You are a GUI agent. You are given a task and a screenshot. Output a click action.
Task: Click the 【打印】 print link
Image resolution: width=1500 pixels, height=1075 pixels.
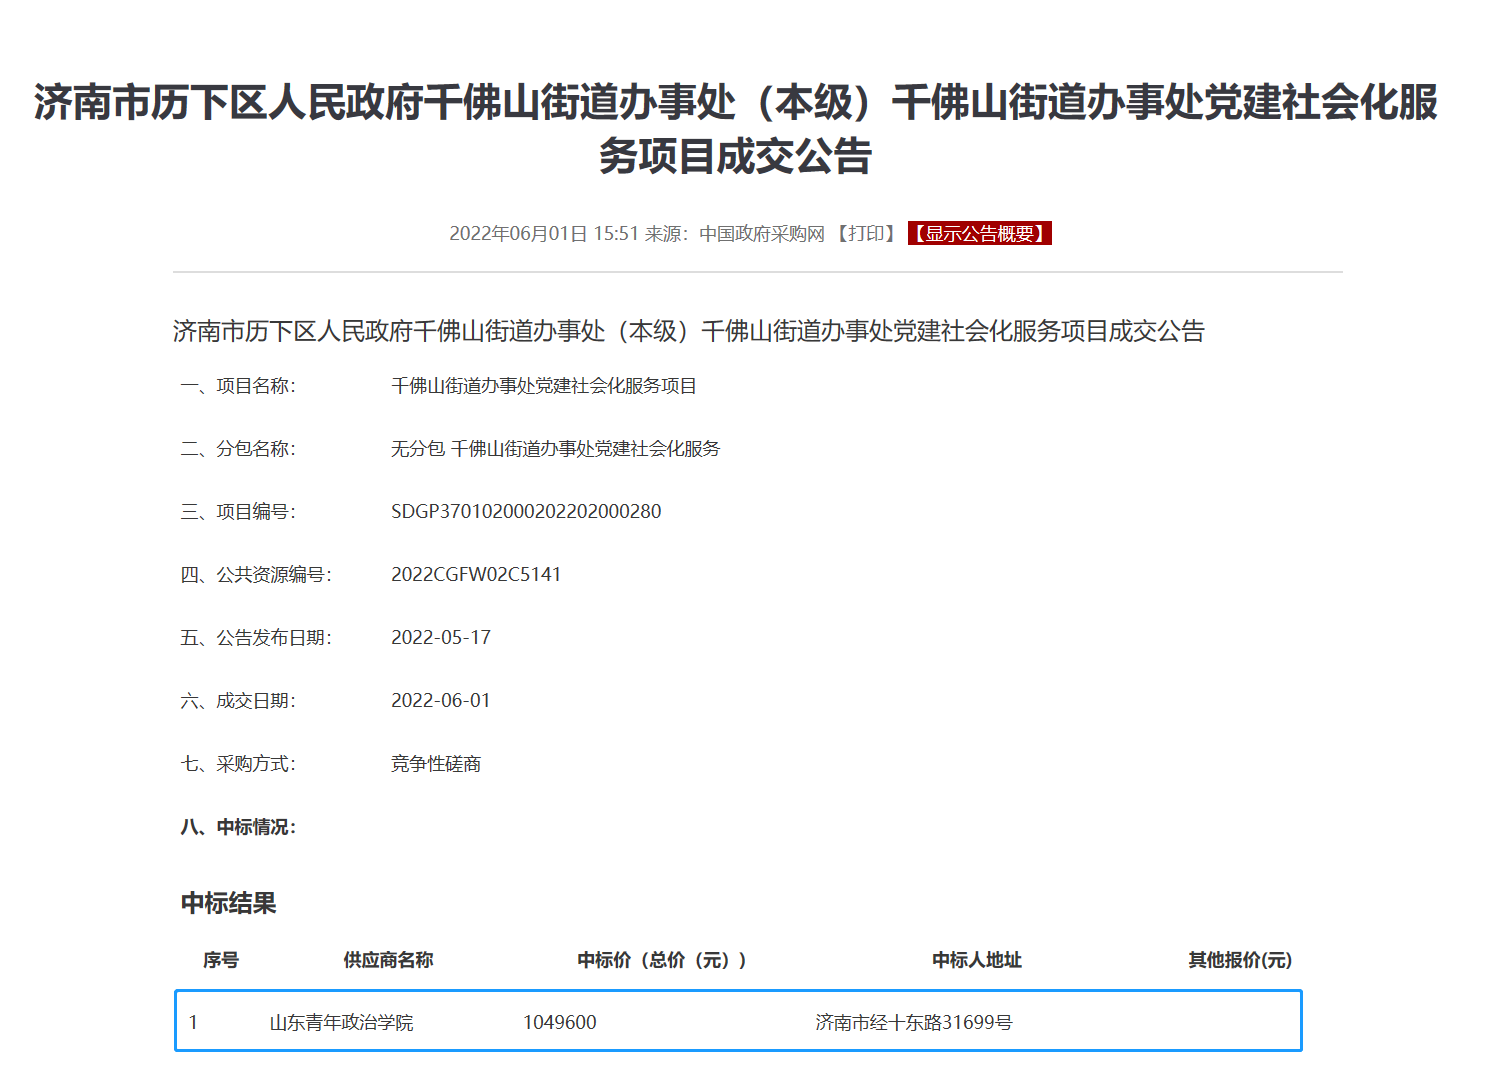(866, 234)
